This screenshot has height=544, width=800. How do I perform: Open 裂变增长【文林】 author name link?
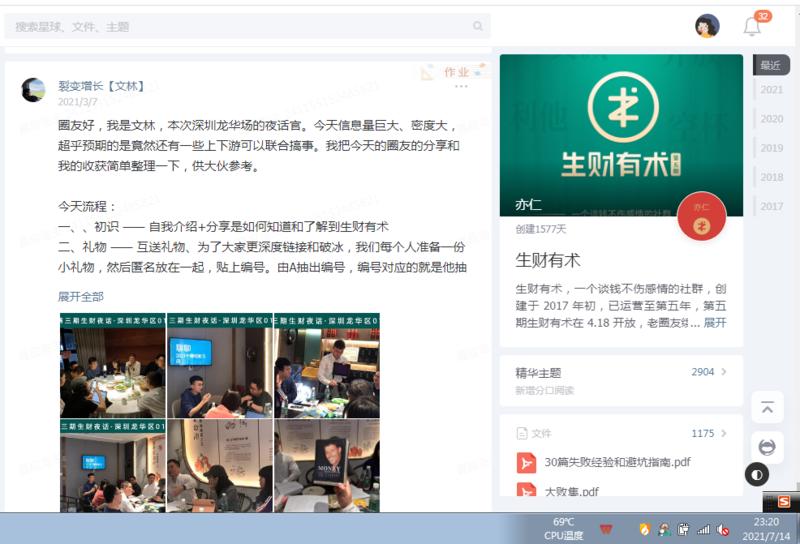(x=101, y=86)
